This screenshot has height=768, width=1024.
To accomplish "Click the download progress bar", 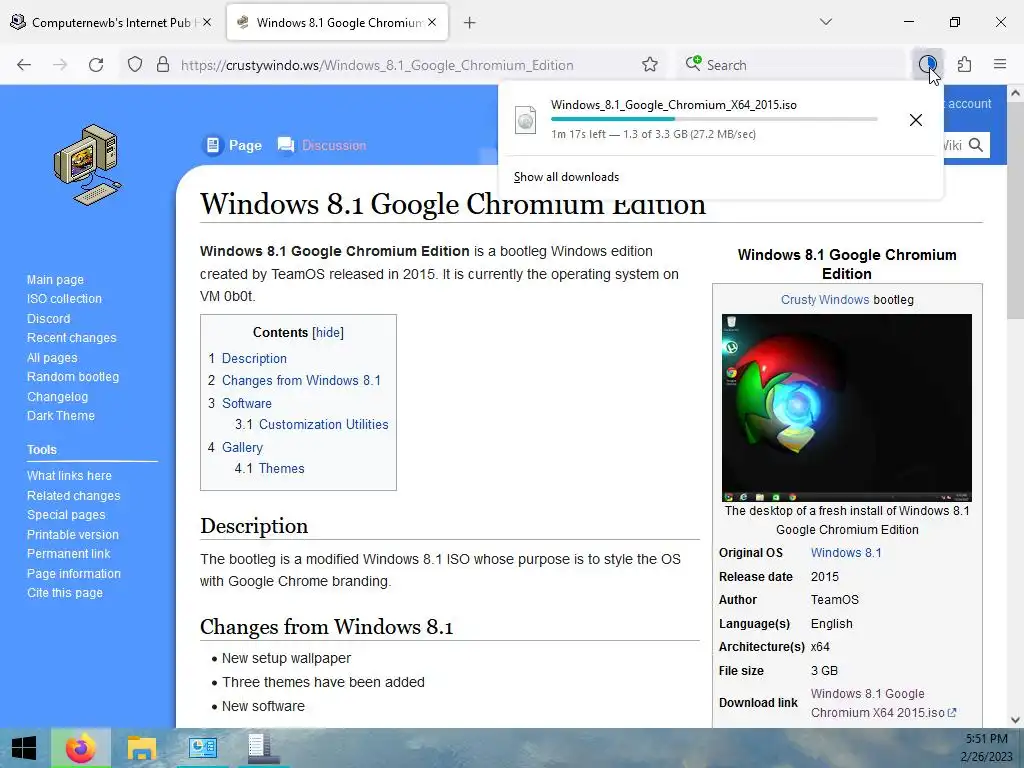I will [714, 119].
